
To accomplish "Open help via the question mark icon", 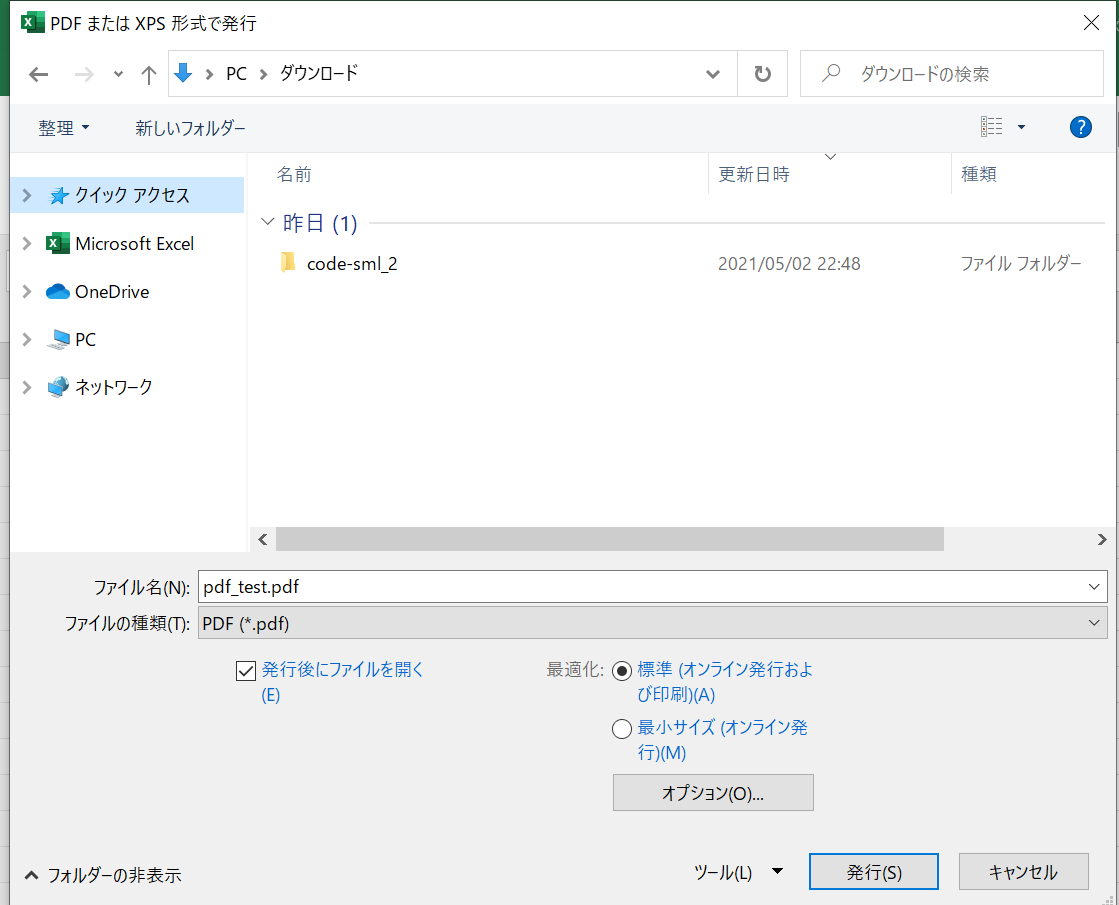I will tap(1079, 126).
